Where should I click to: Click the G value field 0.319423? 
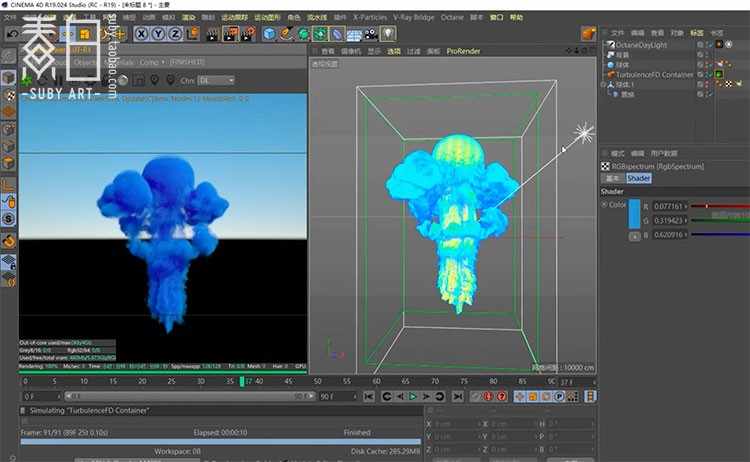[669, 220]
